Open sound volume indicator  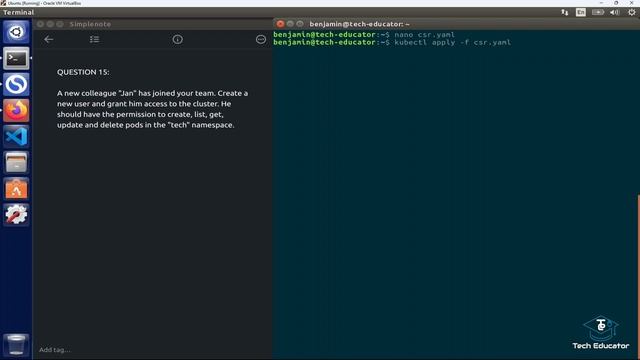(x=614, y=12)
